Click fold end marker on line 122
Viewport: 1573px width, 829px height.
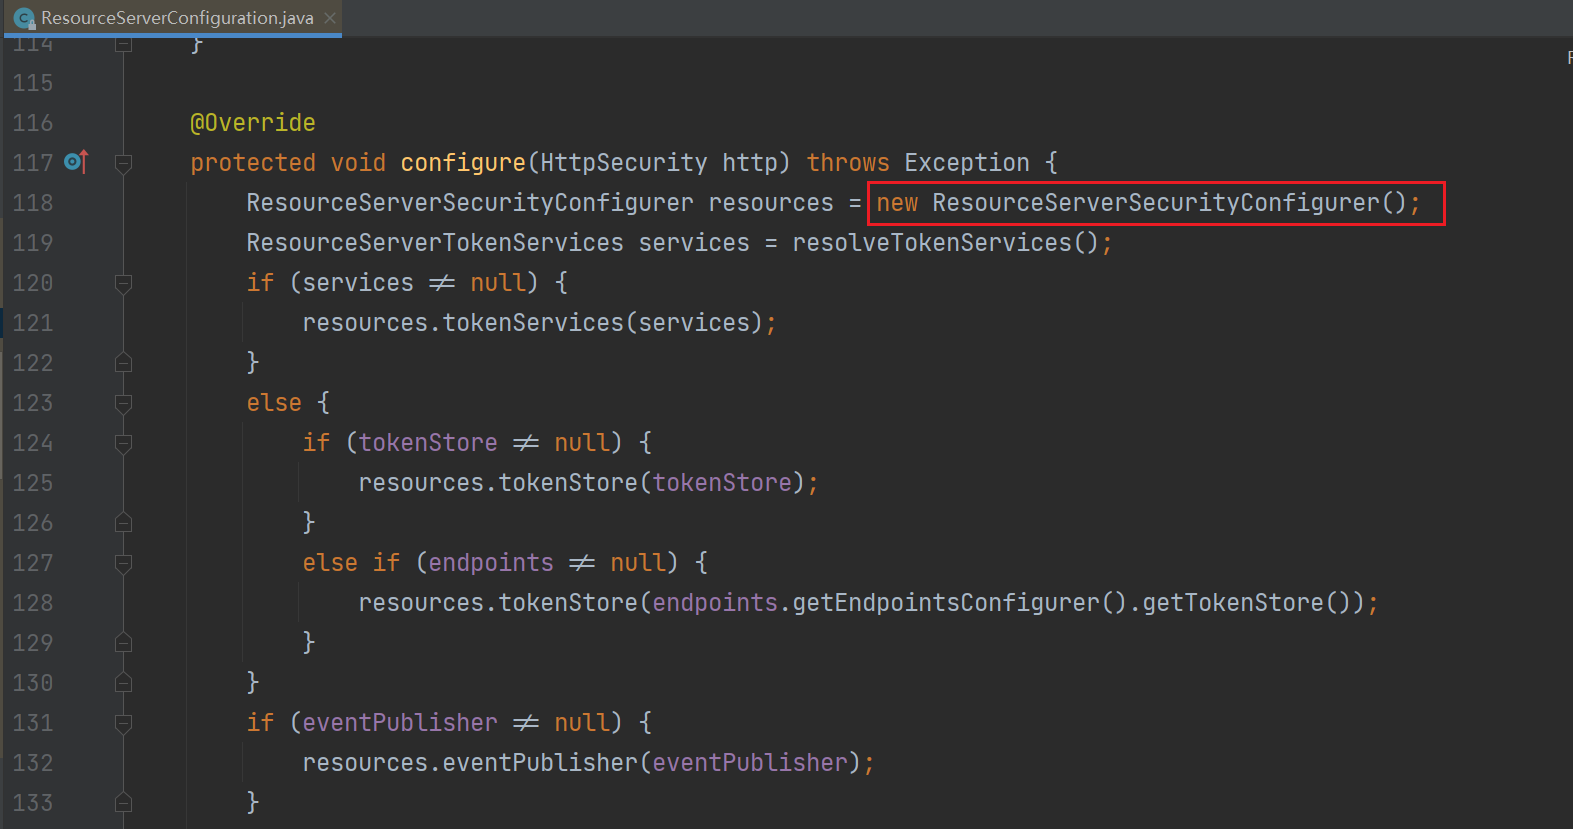pyautogui.click(x=124, y=363)
